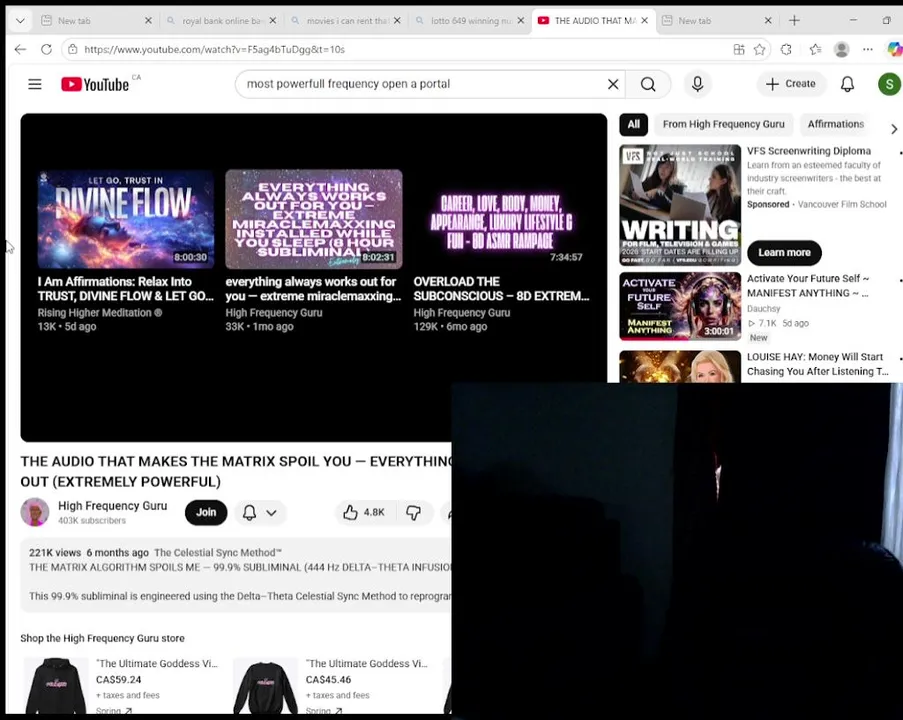This screenshot has width=903, height=720.
Task: Open the browser profile icon
Action: point(841,50)
